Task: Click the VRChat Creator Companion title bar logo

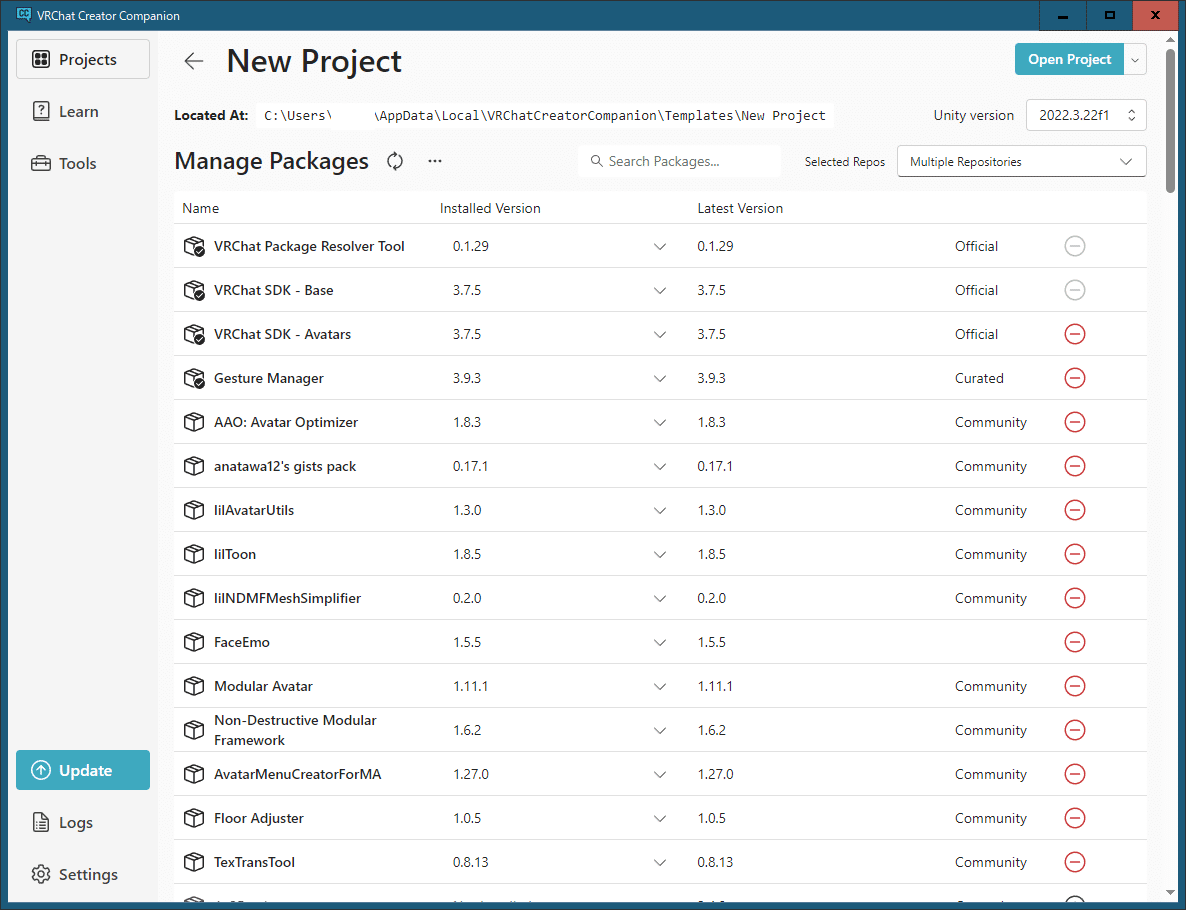Action: pyautogui.click(x=24, y=15)
